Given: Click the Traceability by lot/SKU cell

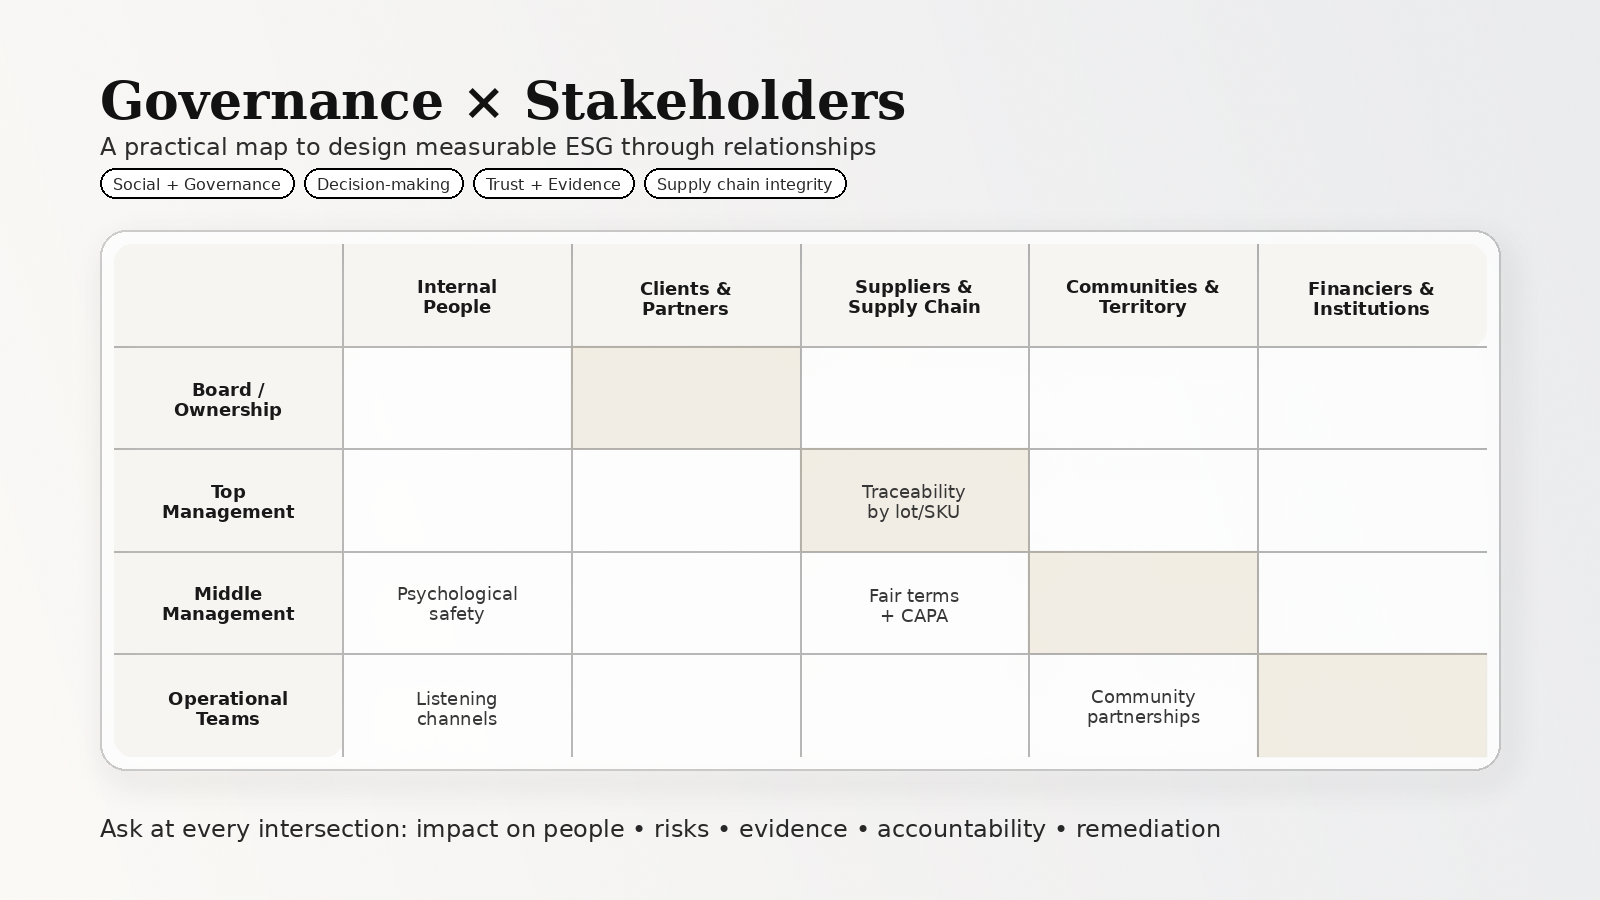Looking at the screenshot, I should click(915, 501).
